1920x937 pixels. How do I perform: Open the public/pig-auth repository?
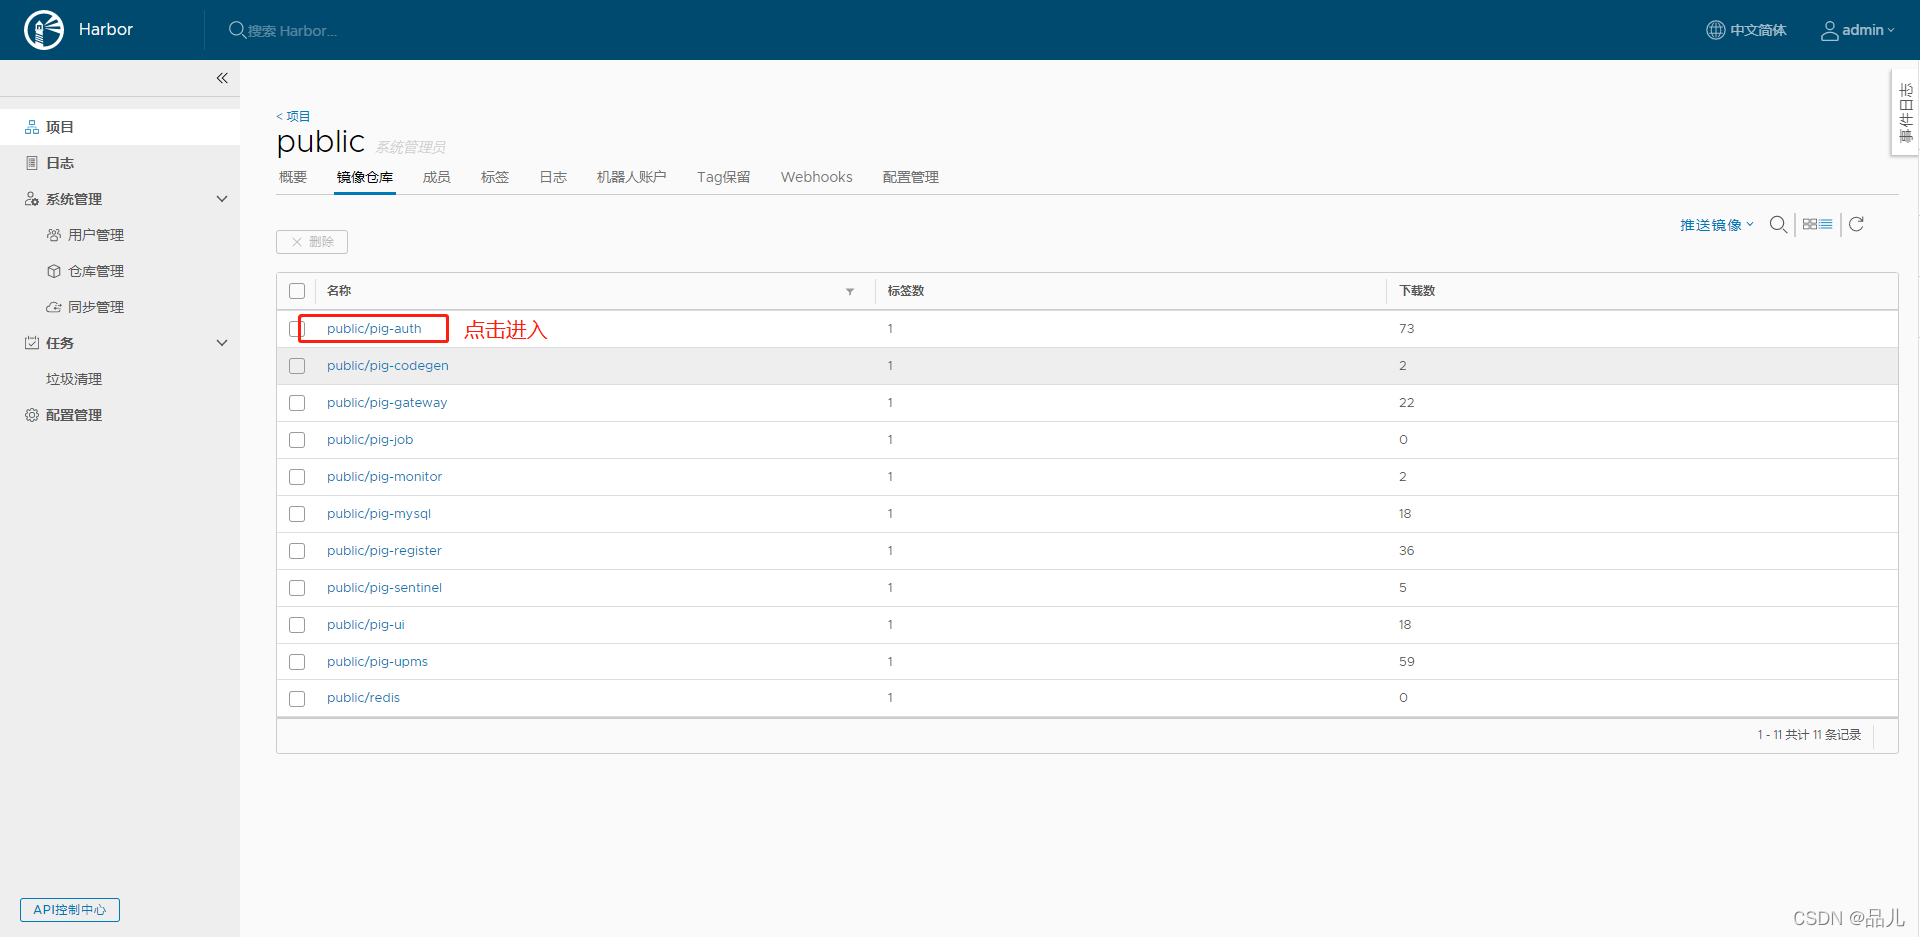[374, 329]
